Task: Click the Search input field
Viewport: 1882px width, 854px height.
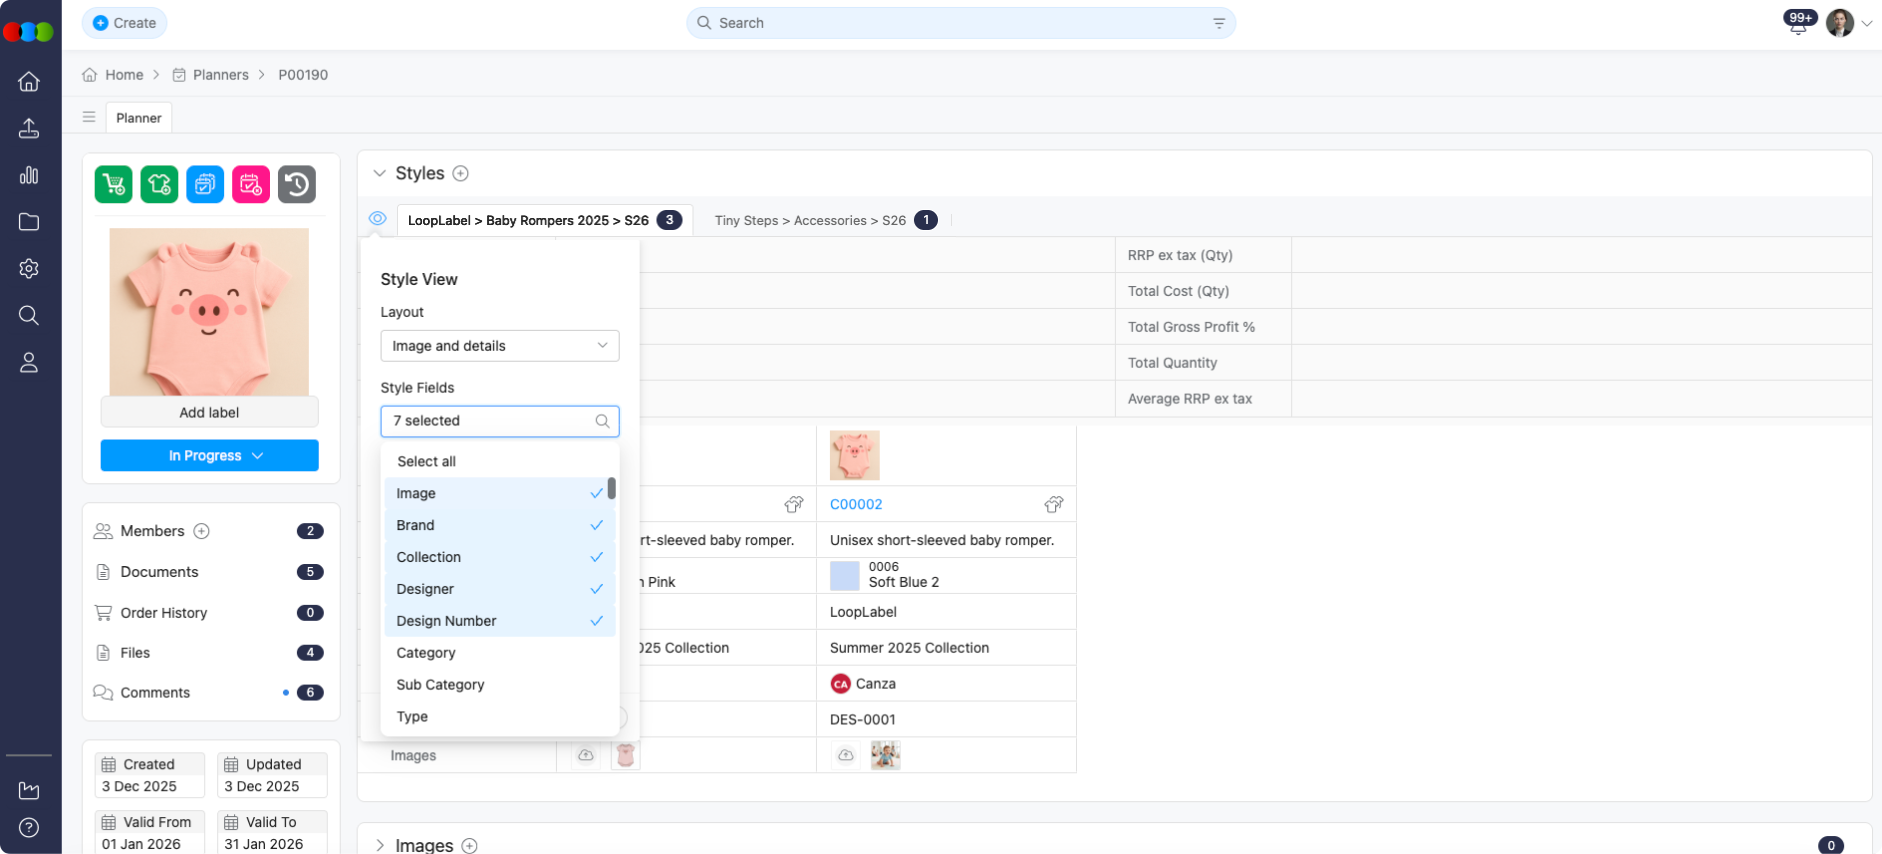Action: point(960,23)
